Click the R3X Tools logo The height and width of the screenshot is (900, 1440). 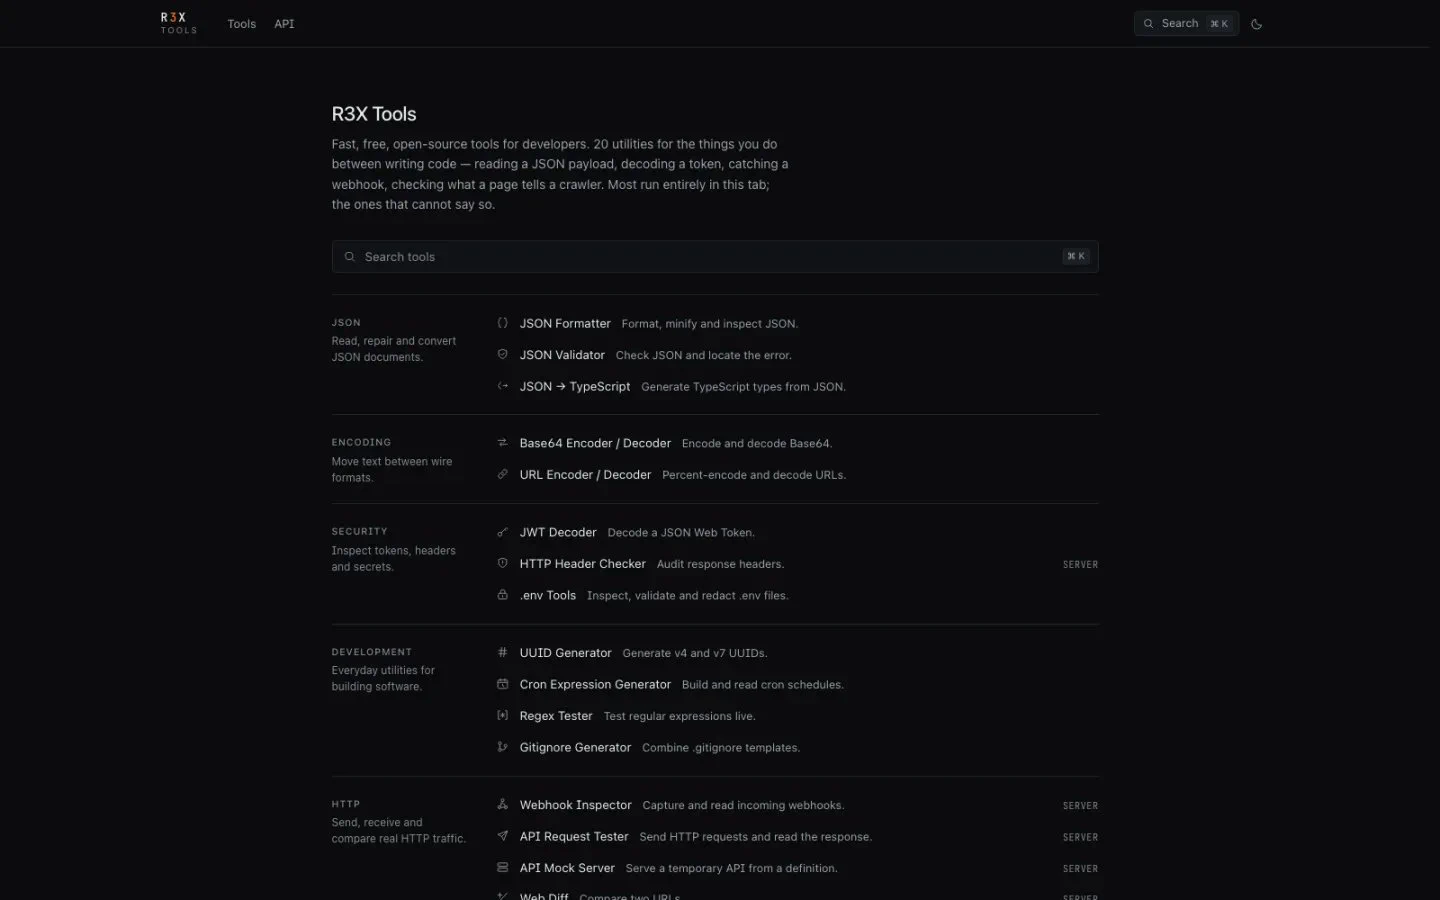(x=179, y=23)
